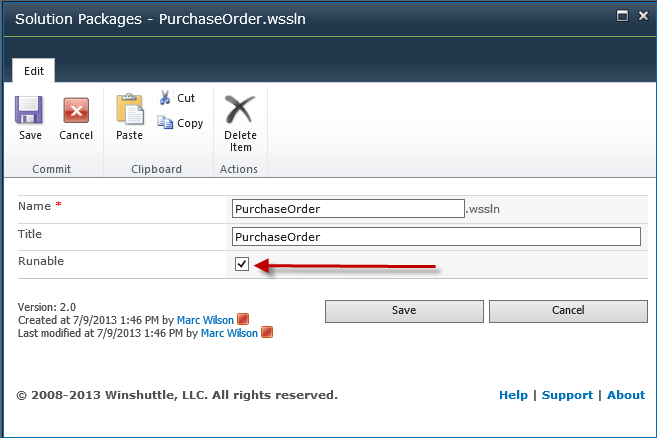Open the Marc Wilson link on Last modified line
This screenshot has height=438, width=657.
(x=229, y=333)
